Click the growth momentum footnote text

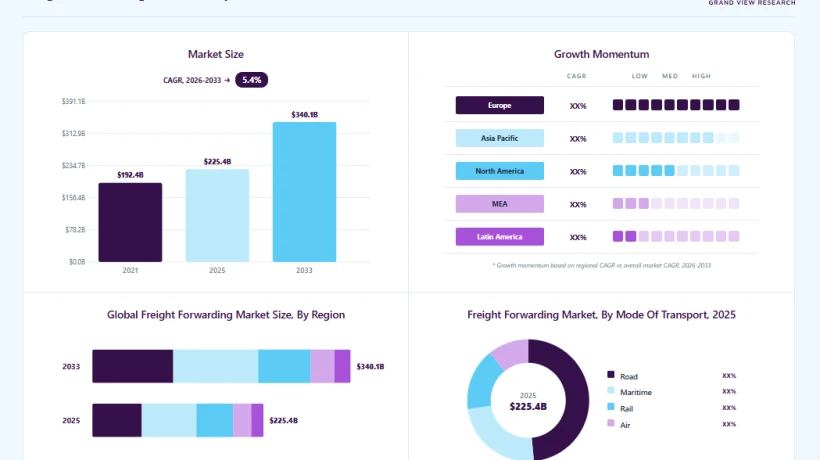[601, 266]
